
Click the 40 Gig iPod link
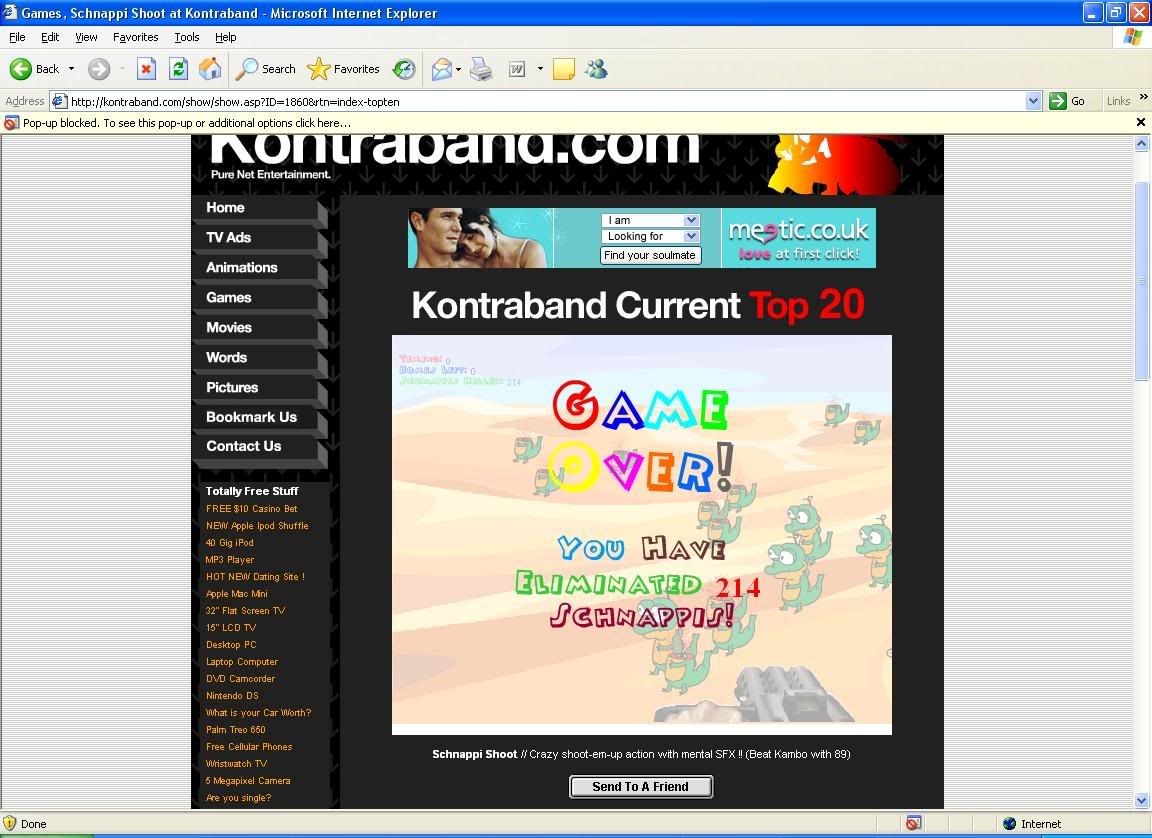click(229, 542)
